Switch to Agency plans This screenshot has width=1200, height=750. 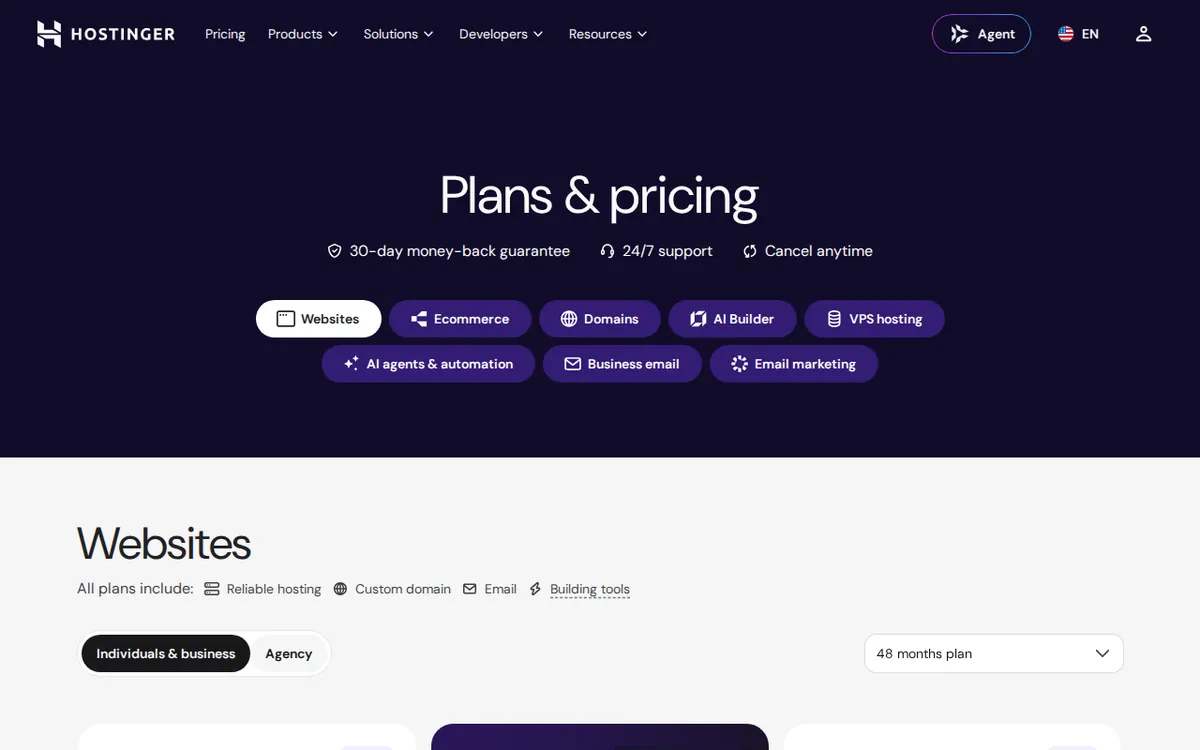click(289, 654)
